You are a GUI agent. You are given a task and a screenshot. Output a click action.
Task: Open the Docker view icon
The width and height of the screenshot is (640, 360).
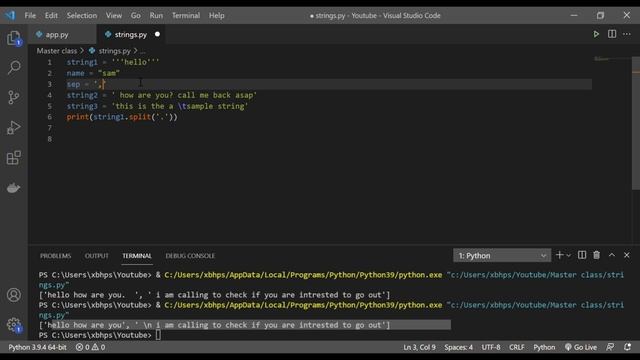14,188
